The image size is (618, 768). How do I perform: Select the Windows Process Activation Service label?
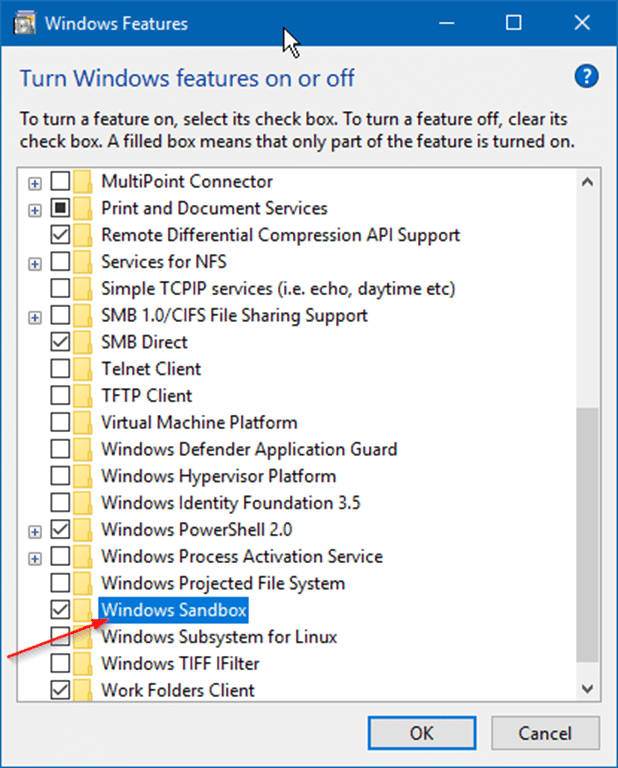[242, 556]
